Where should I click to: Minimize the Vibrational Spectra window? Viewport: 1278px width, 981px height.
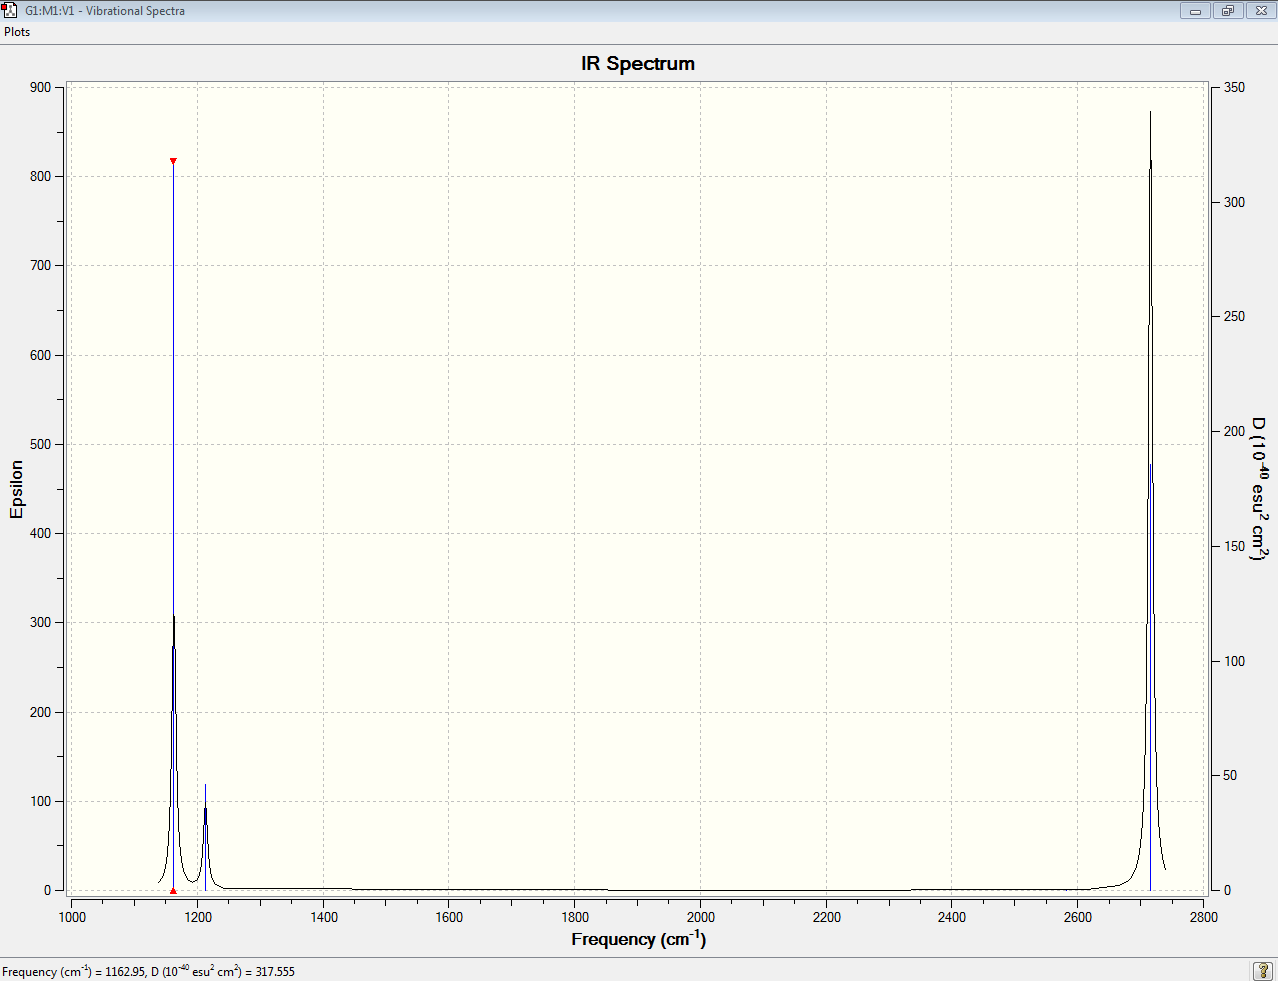click(x=1195, y=11)
